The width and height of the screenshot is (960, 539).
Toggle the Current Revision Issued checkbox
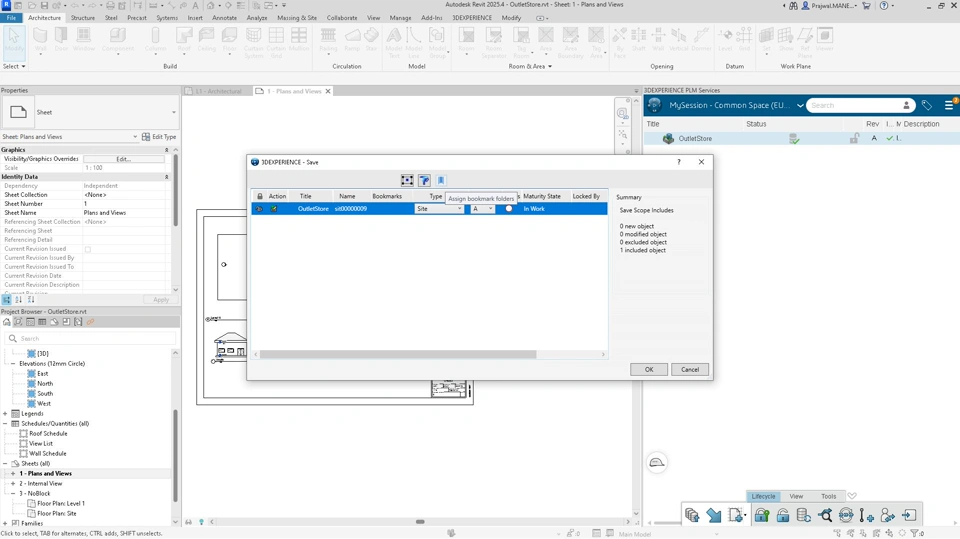click(x=88, y=249)
